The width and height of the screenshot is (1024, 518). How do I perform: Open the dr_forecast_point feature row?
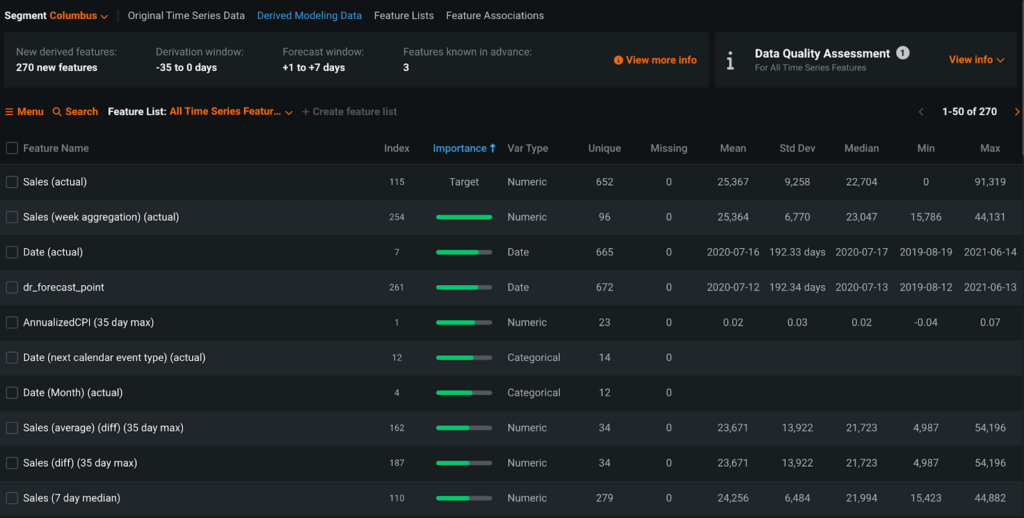(x=64, y=287)
